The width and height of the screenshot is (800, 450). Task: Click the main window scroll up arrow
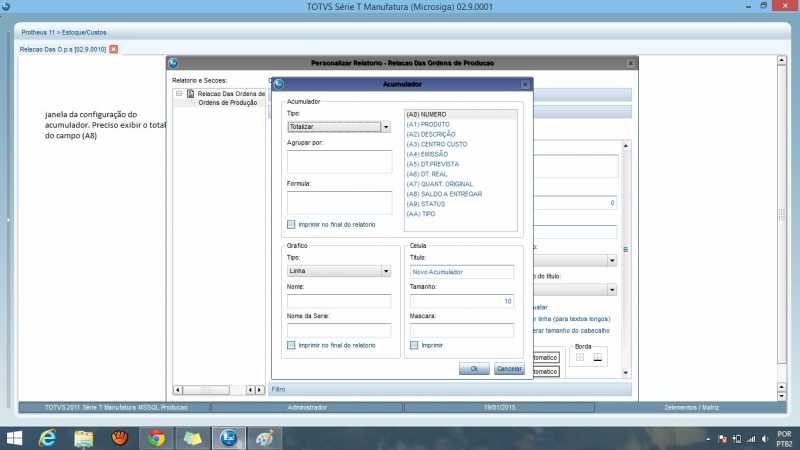coord(781,60)
